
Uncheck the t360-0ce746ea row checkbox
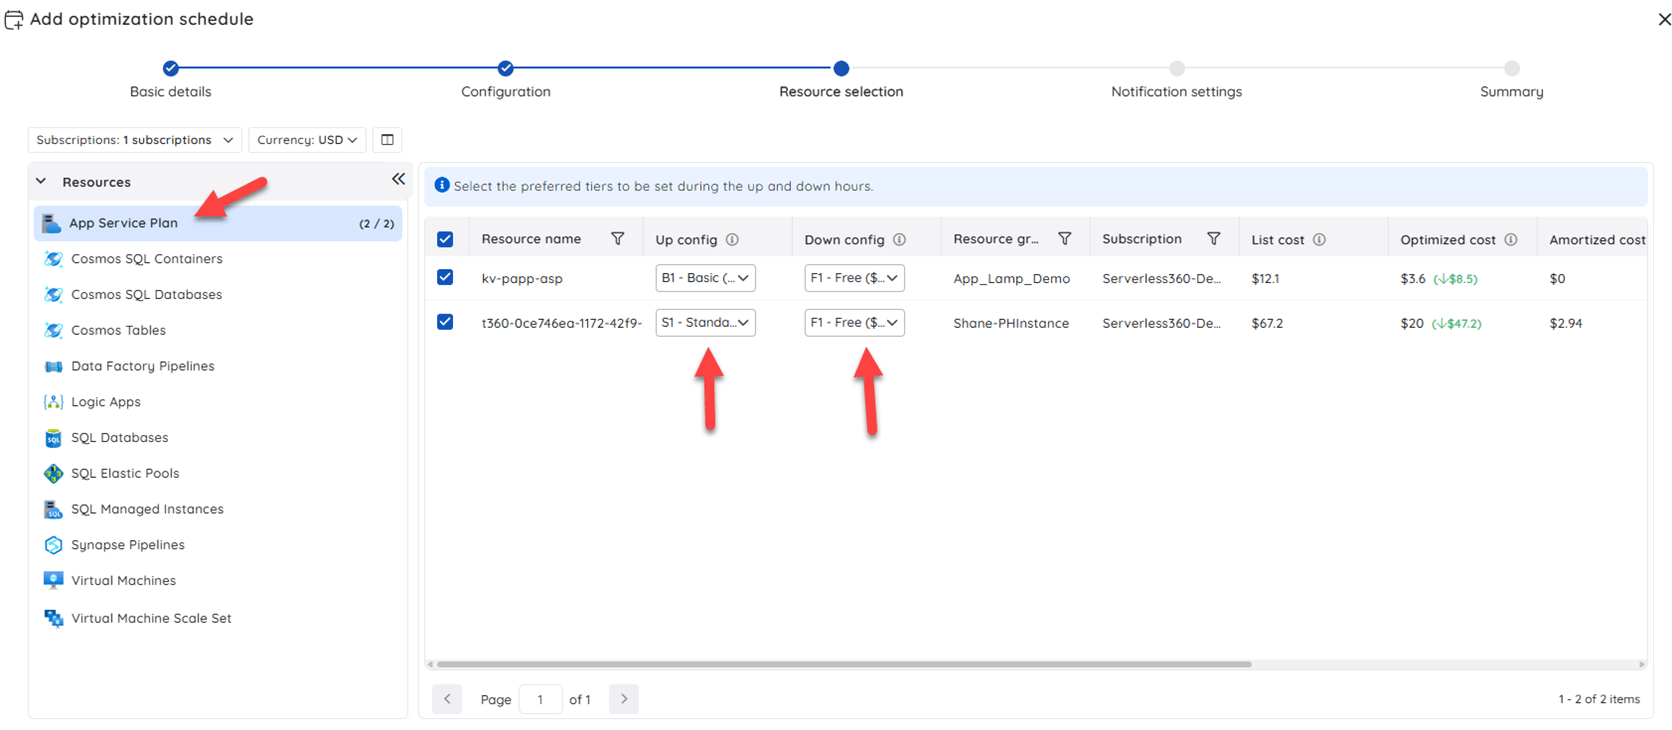pos(445,322)
